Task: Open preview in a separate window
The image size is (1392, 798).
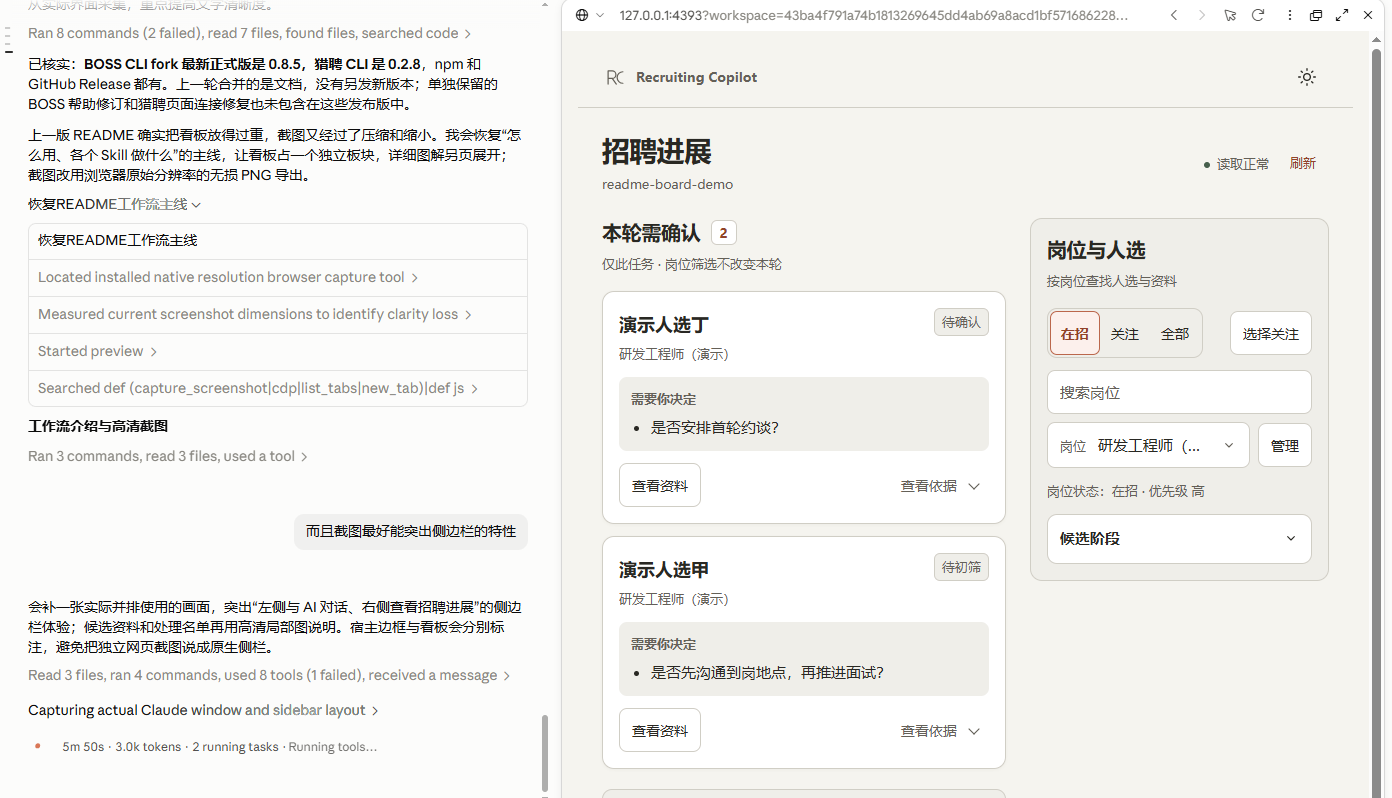Action: tap(1316, 15)
